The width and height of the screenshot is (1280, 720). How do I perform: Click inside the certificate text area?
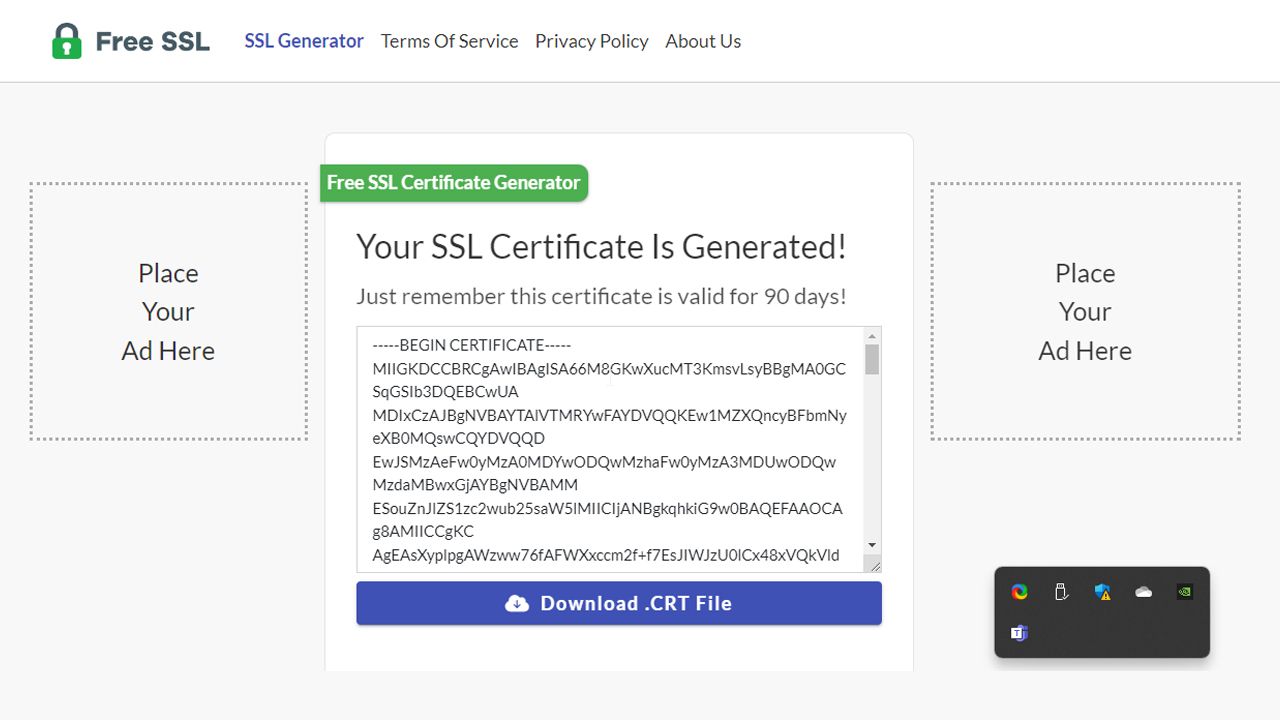[610, 449]
